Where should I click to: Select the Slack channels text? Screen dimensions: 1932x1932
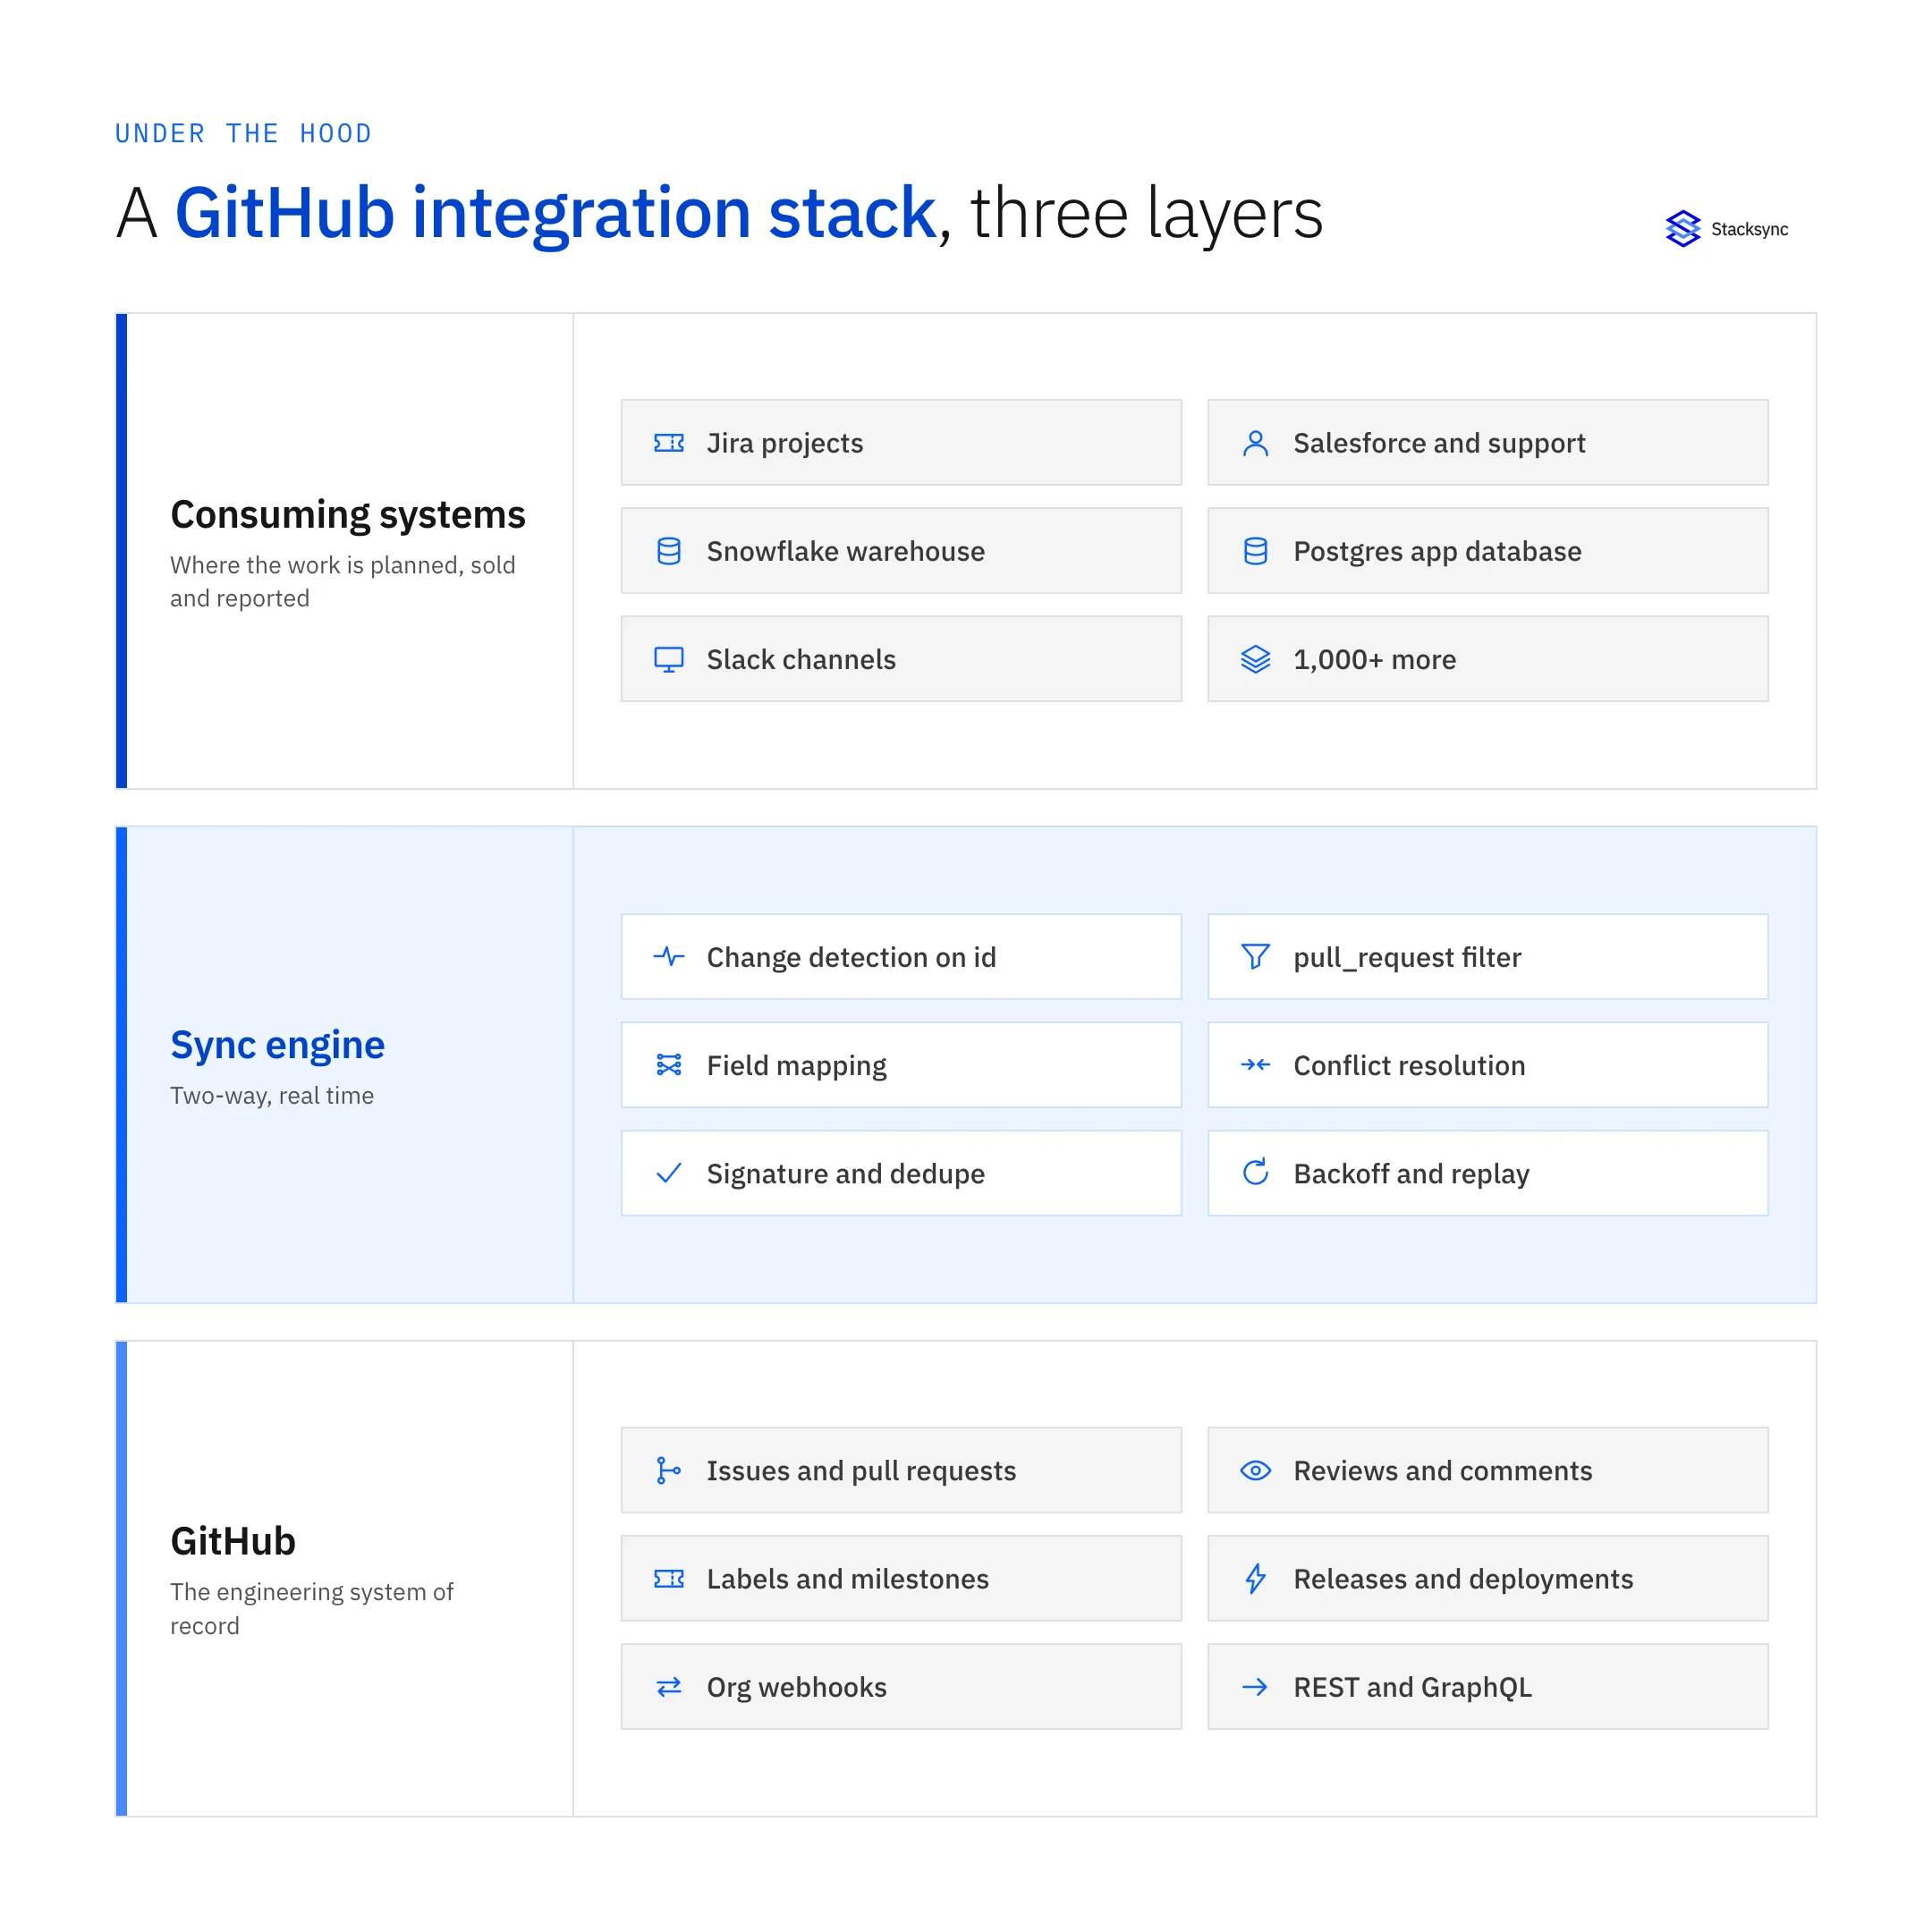(x=801, y=659)
